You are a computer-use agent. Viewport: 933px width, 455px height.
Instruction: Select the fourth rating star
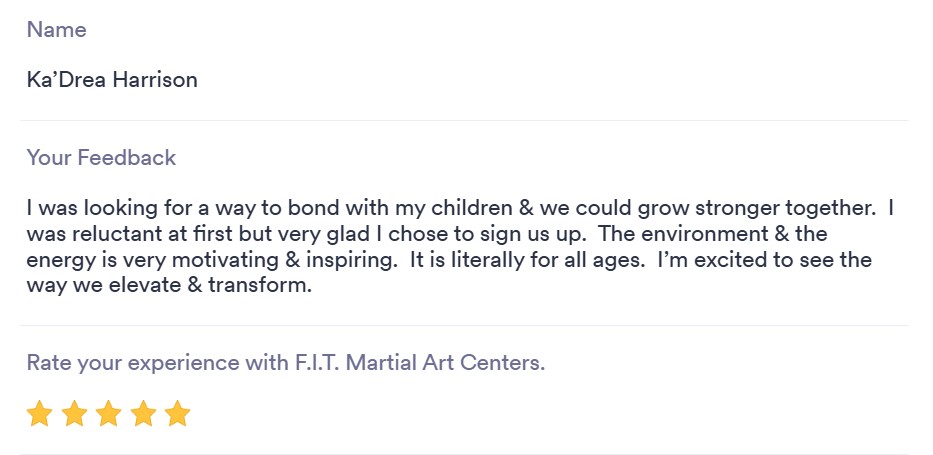143,413
